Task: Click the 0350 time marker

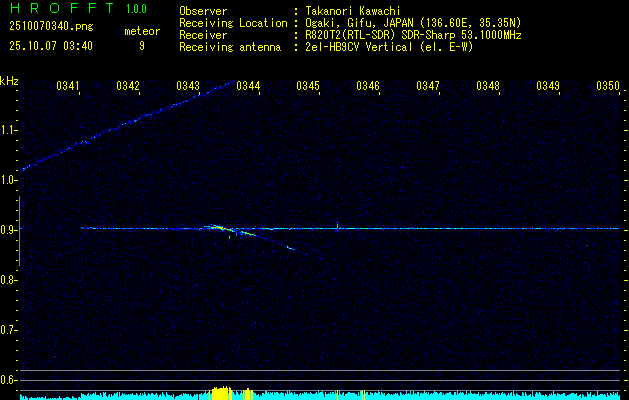Action: 608,86
